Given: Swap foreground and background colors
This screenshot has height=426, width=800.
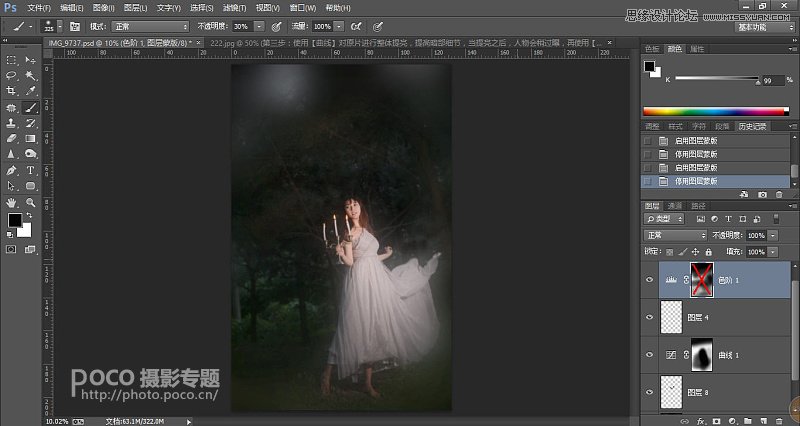Looking at the screenshot, I should tap(29, 216).
